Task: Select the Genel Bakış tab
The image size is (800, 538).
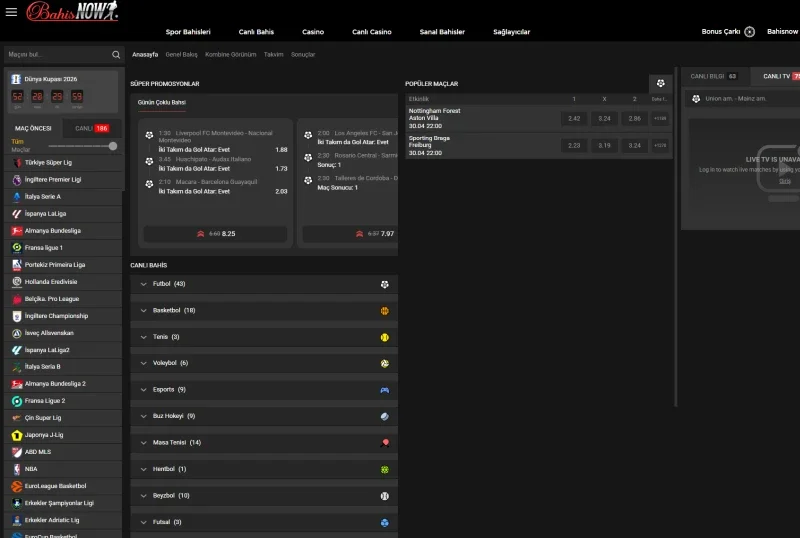Action: tap(181, 55)
